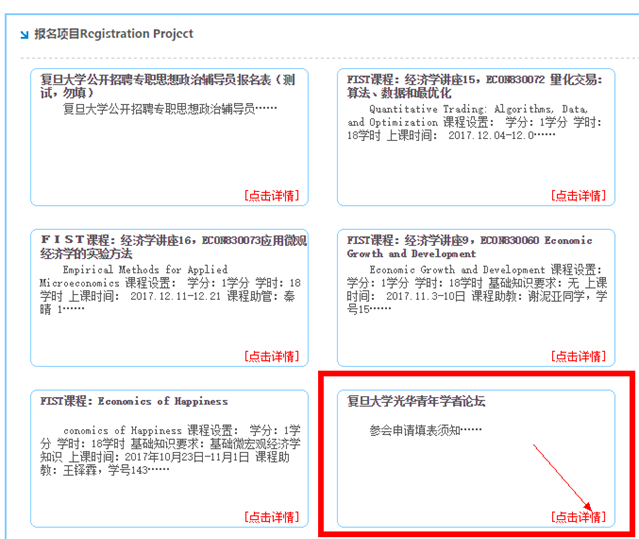This screenshot has width=639, height=539.
Task: Open 点击详情 for Economics of Happiness card
Action: [x=272, y=517]
